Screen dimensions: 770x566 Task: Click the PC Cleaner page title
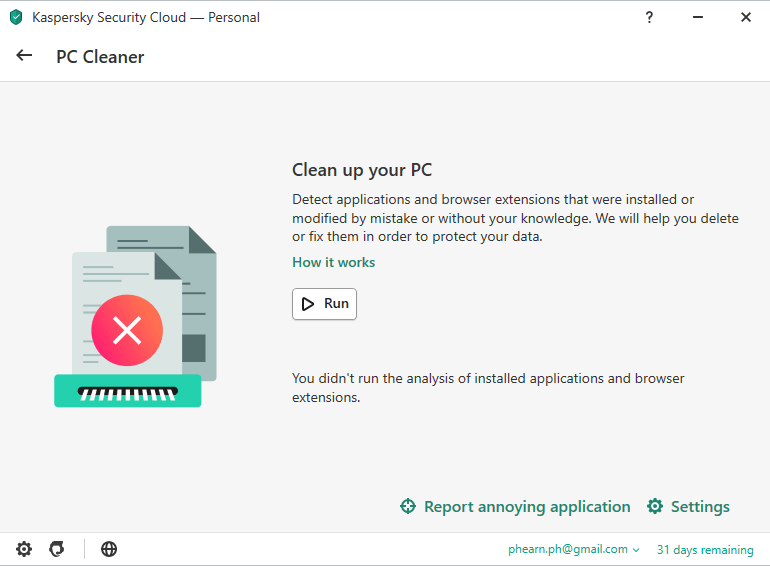[100, 57]
